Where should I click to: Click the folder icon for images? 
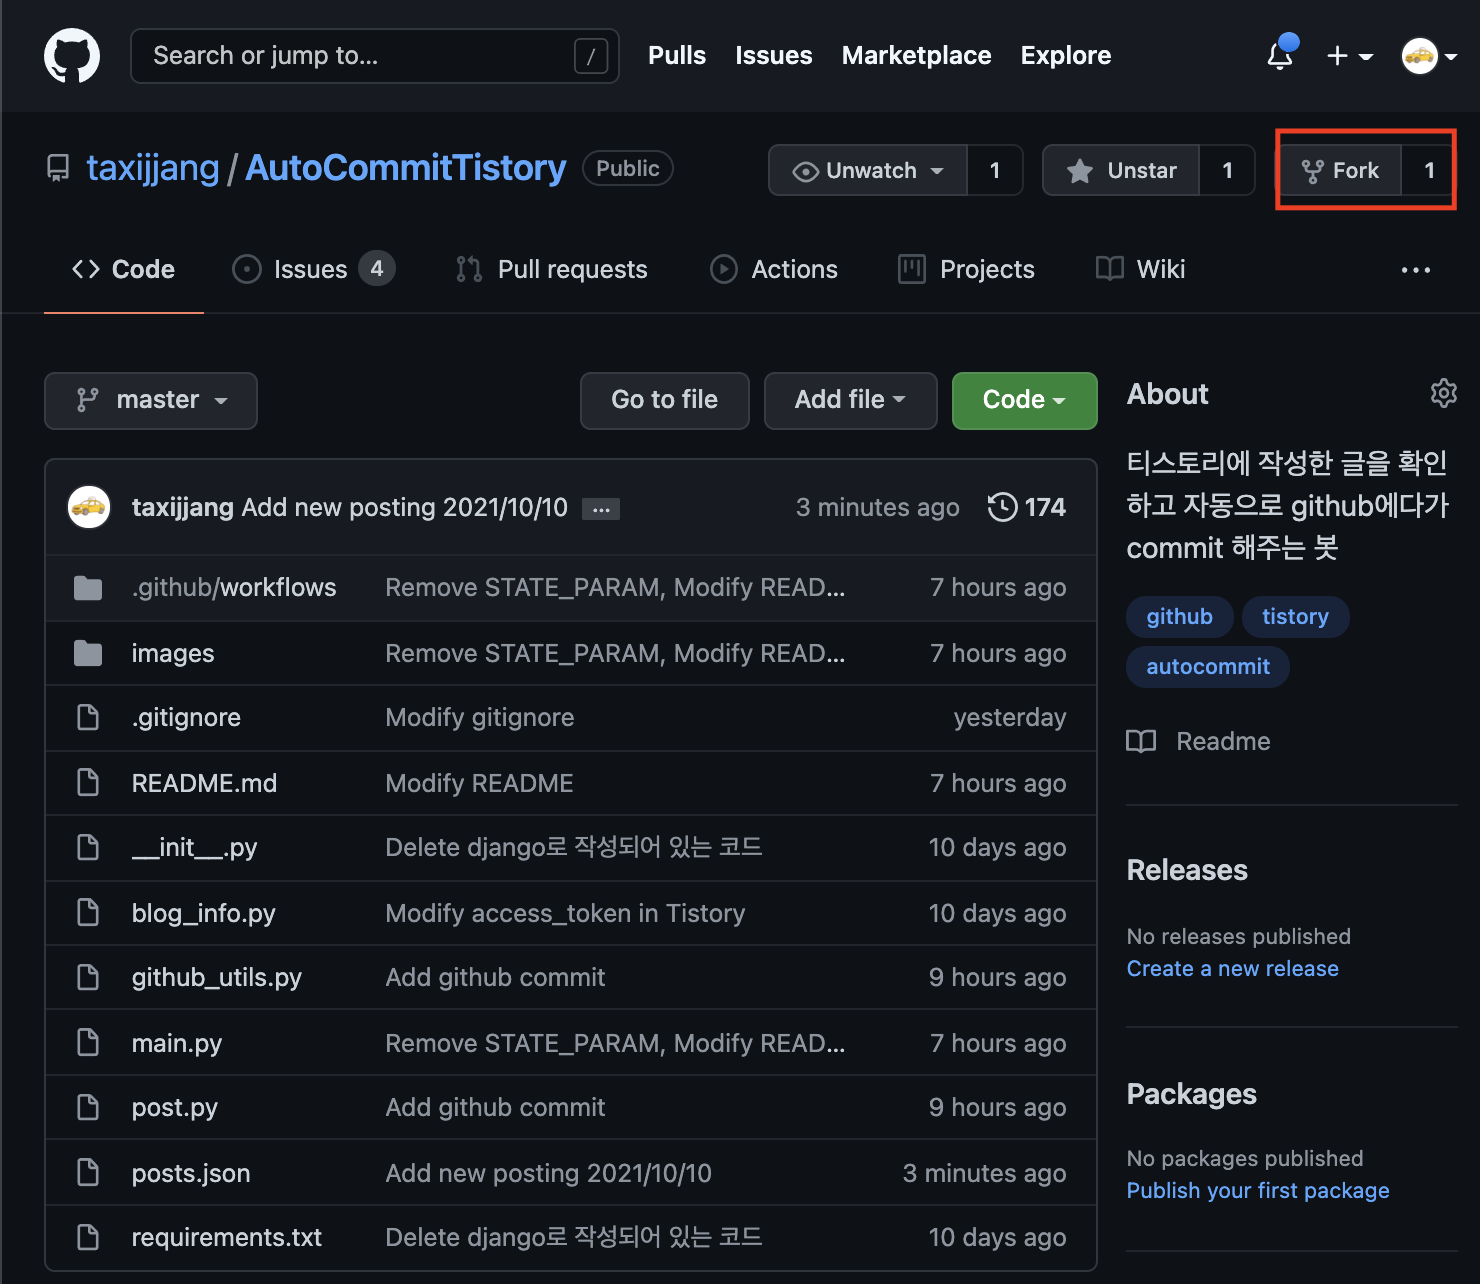point(88,653)
